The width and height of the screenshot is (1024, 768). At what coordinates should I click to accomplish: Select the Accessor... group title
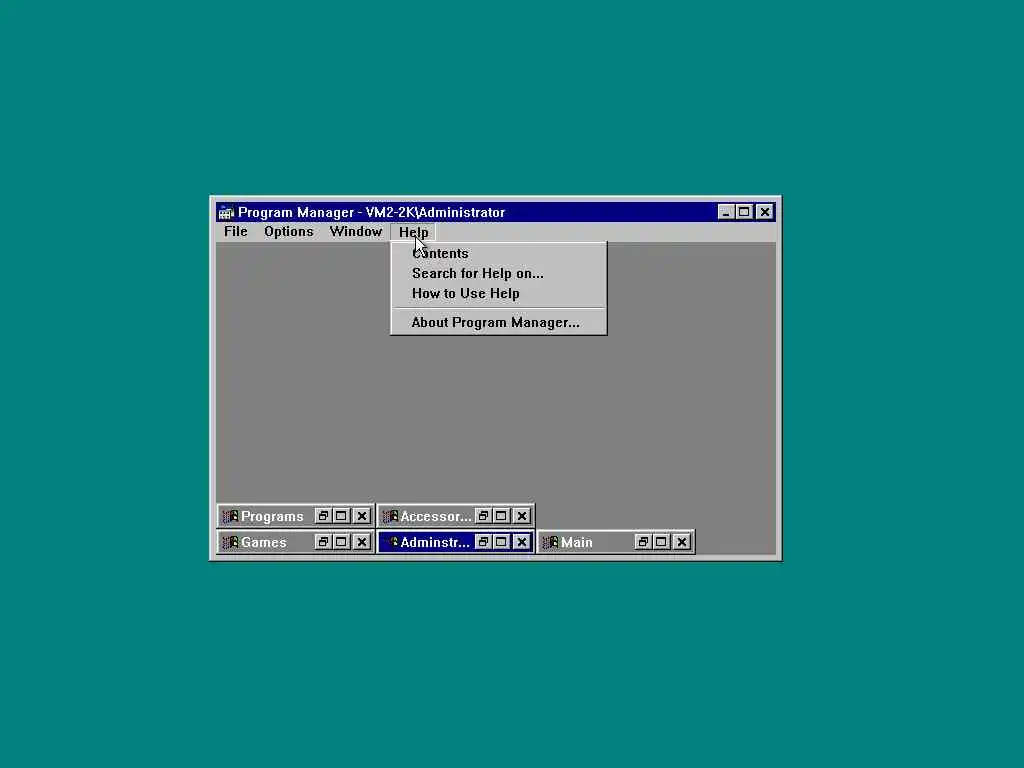(x=436, y=517)
